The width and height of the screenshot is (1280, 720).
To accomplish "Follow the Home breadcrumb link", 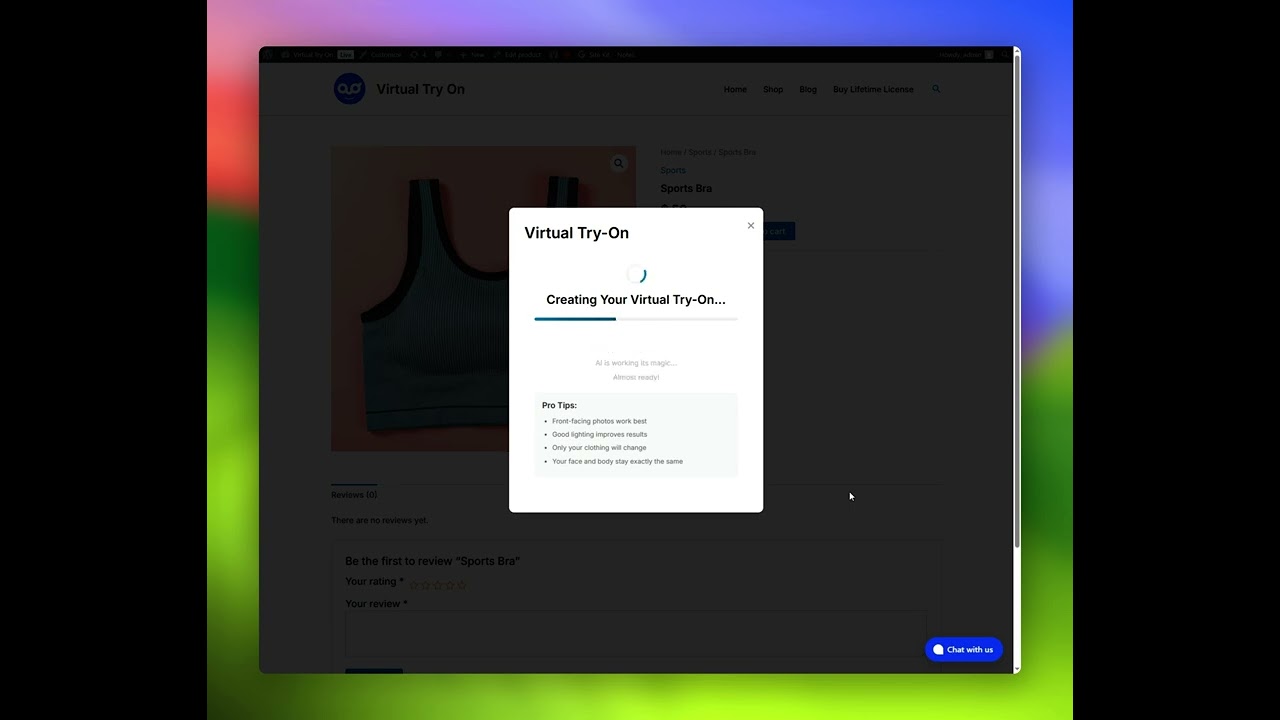I will 670,152.
